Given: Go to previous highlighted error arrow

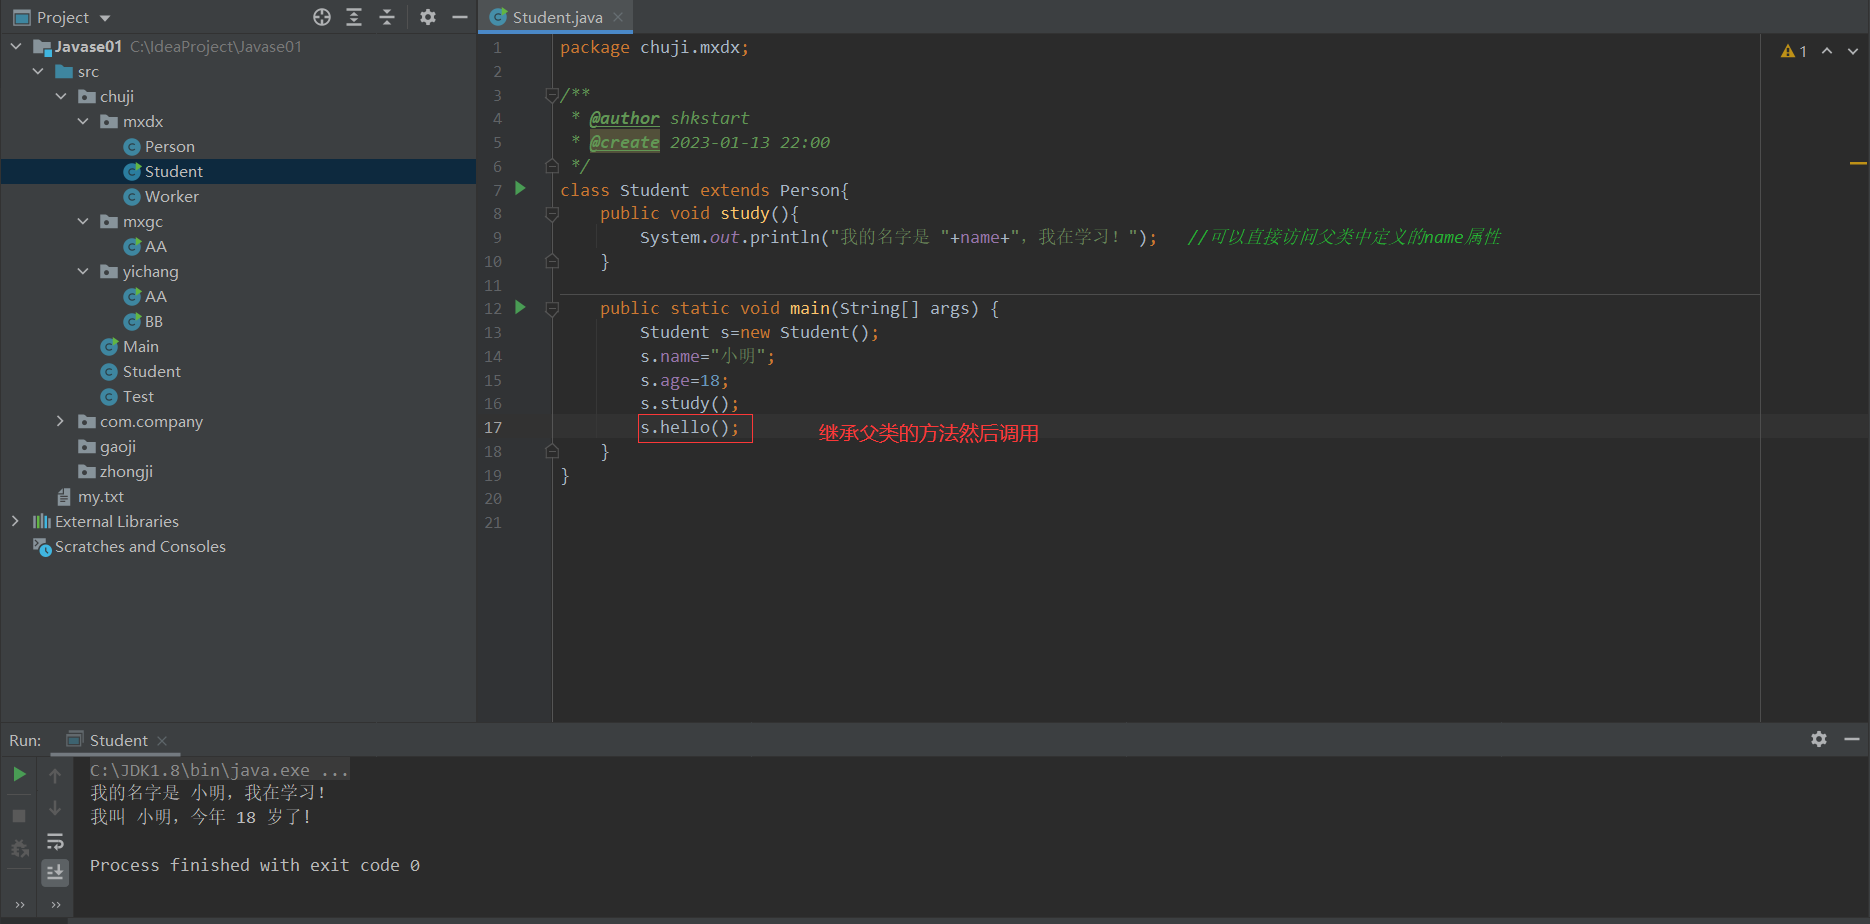Looking at the screenshot, I should pos(1827,51).
